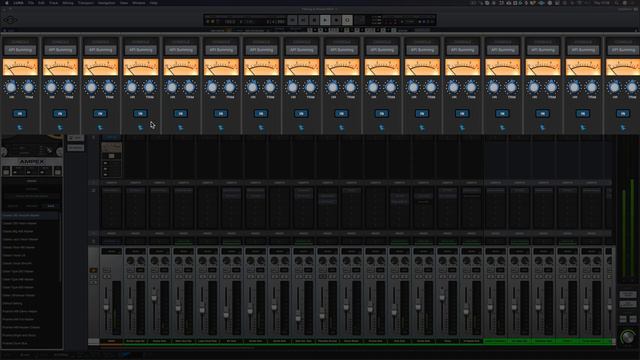640x360 pixels.
Task: Click the link icon under fifth summing strip
Action: [180, 128]
